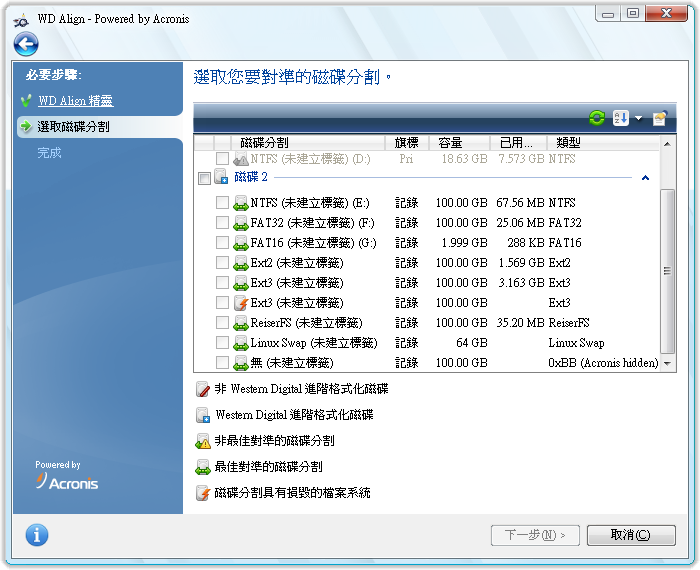Check the FAT32 (F:) partition checkbox

coord(222,222)
